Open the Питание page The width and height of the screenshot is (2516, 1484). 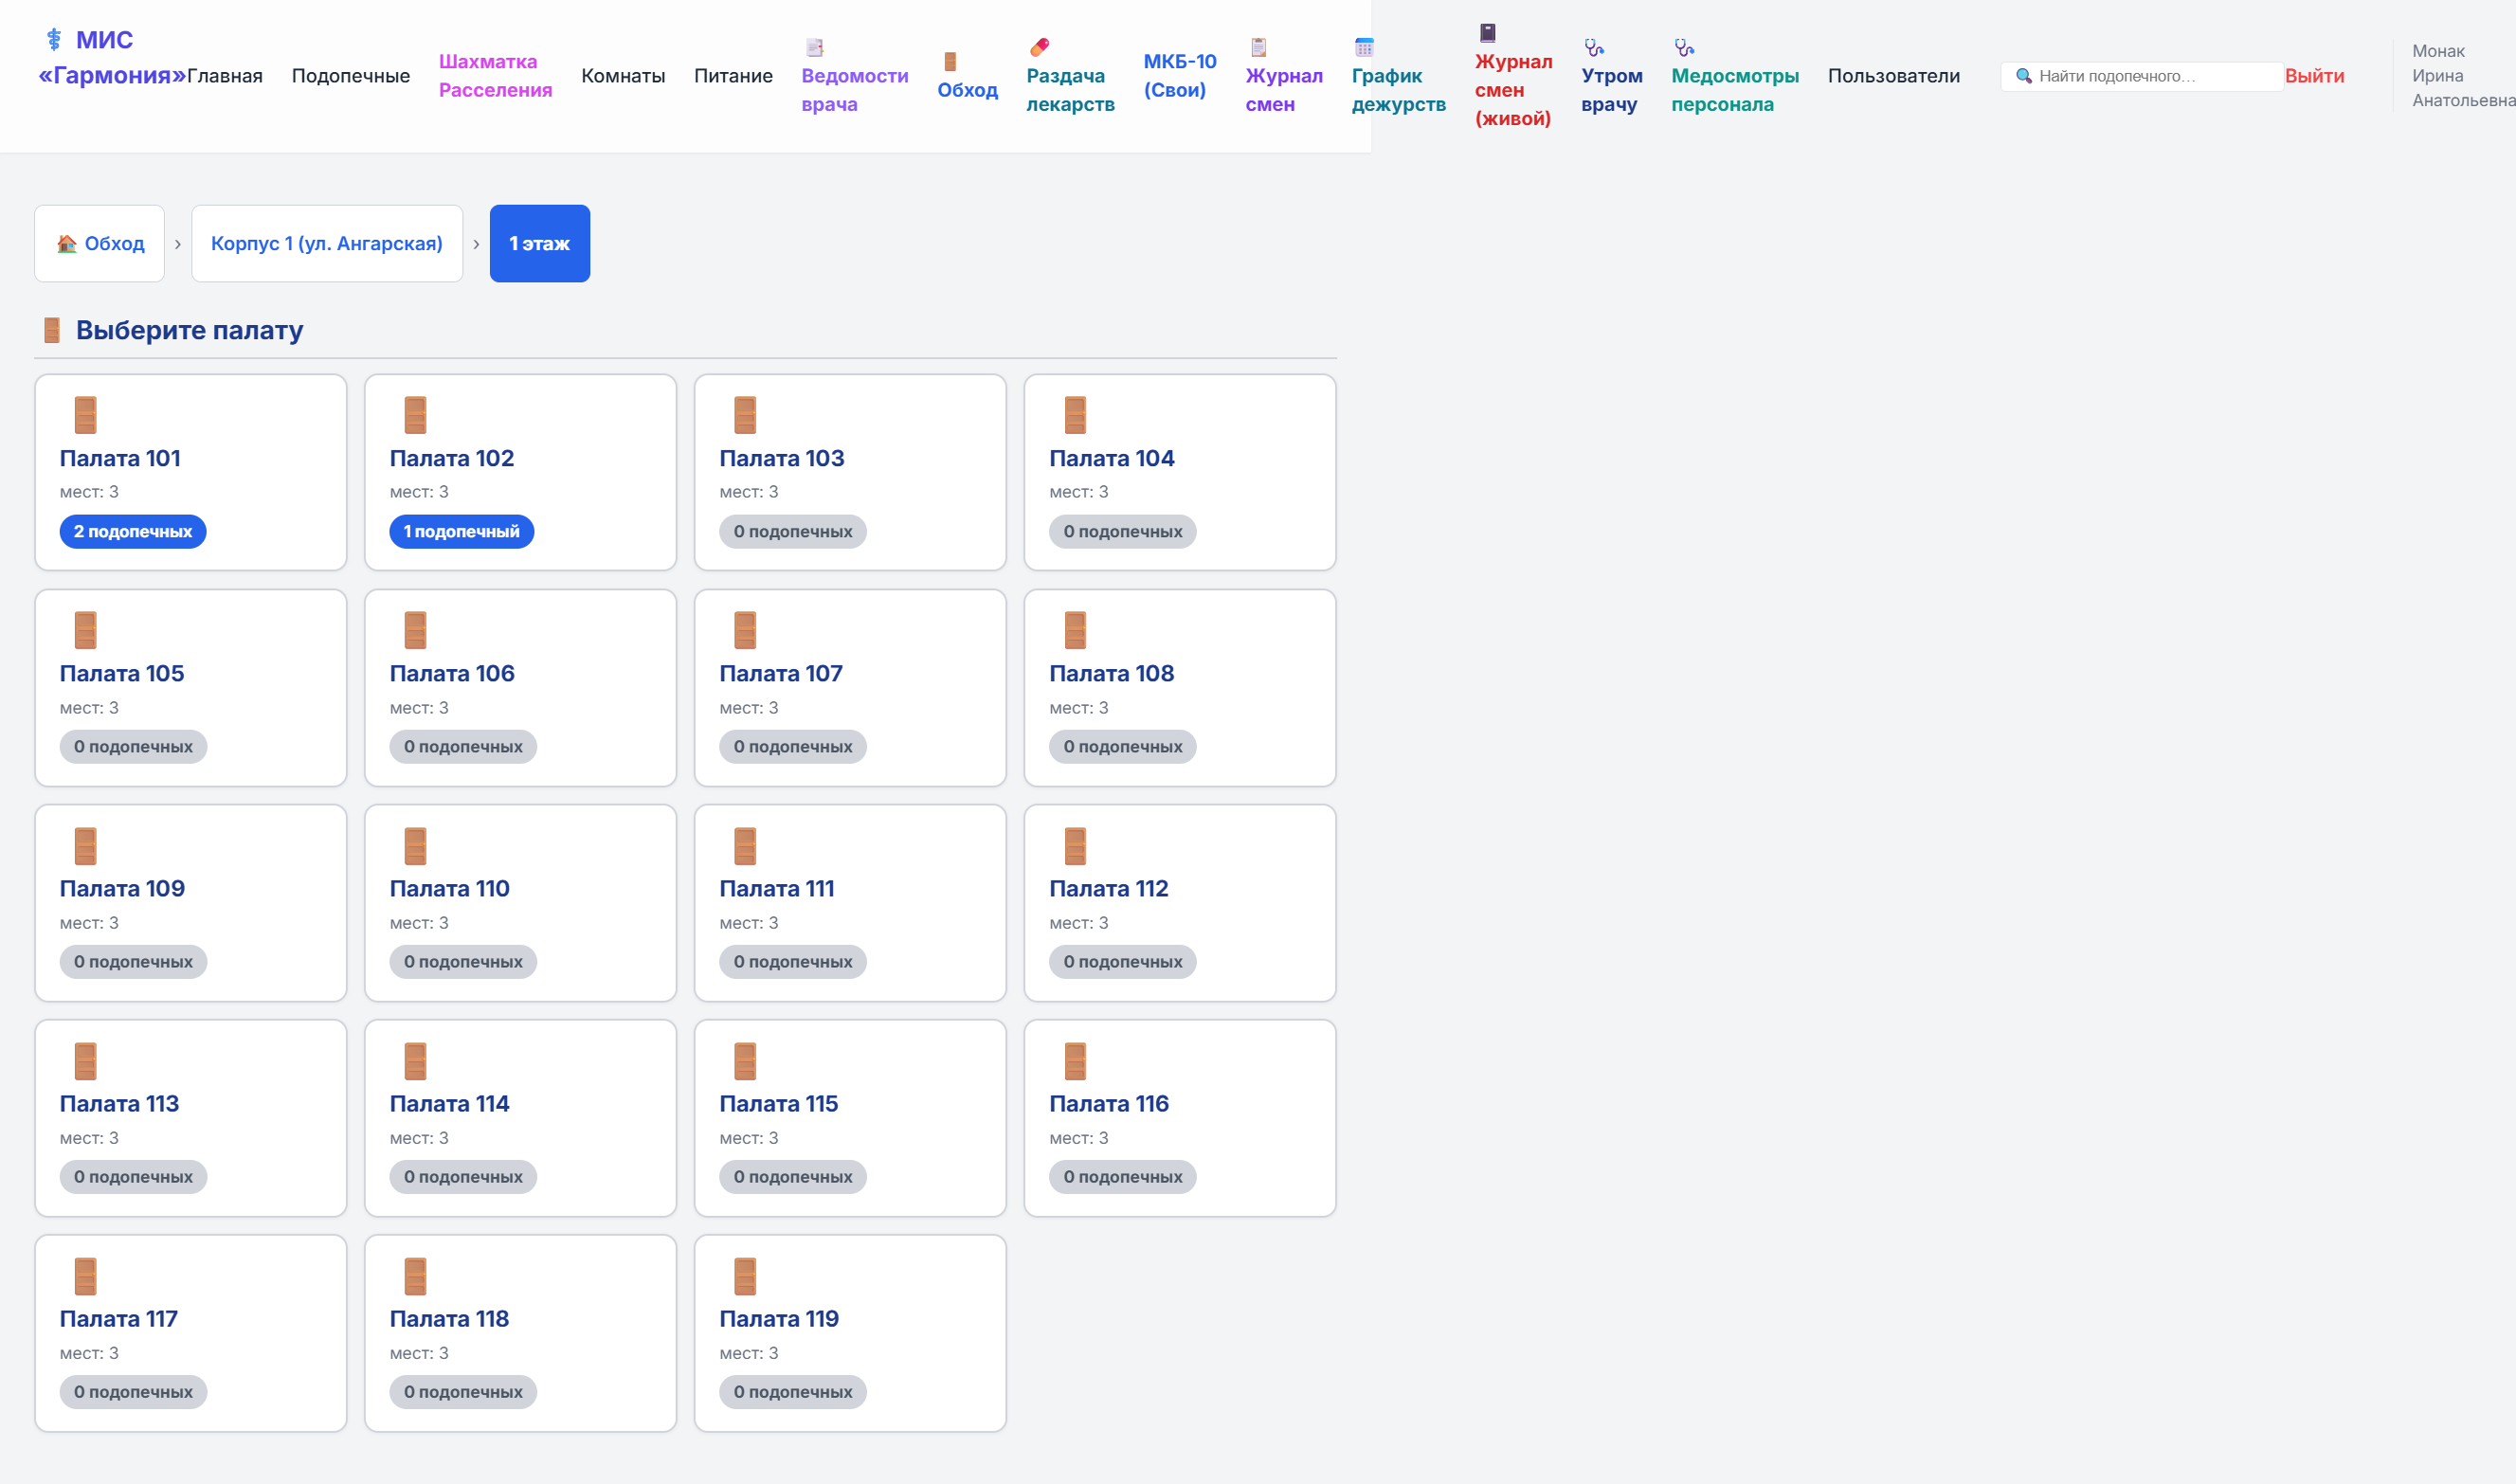(733, 76)
